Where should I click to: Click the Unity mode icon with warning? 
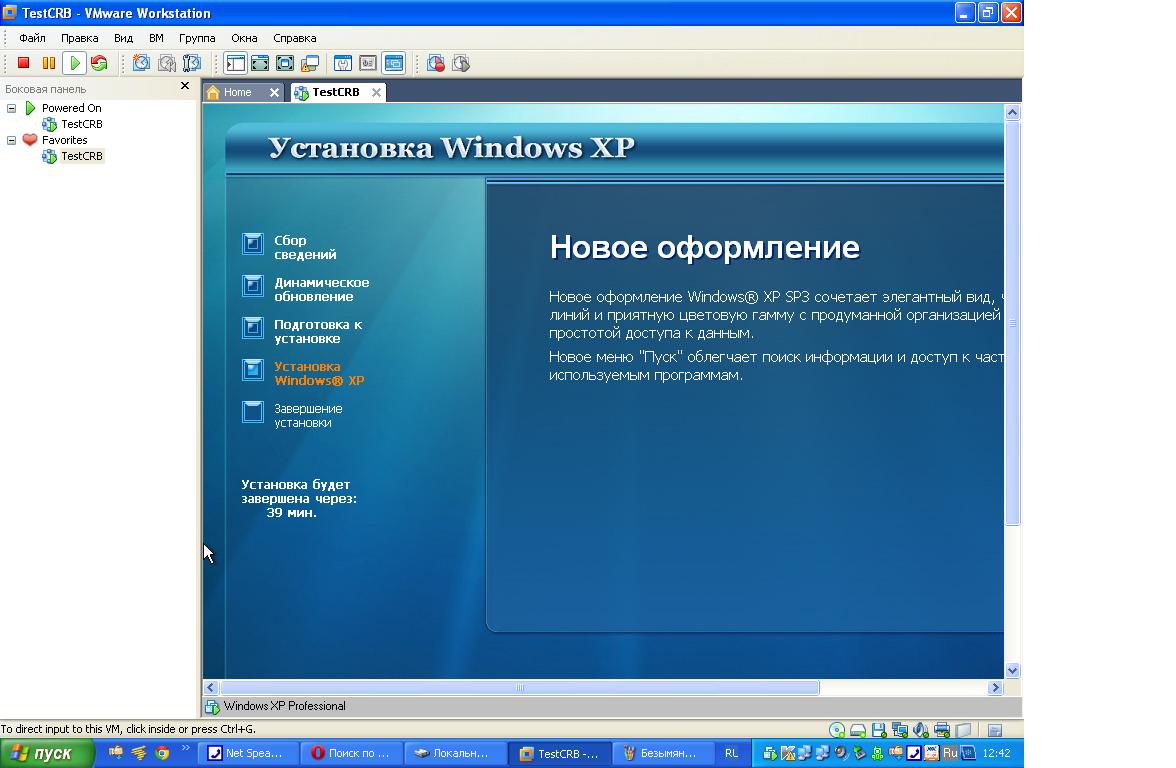pos(310,63)
